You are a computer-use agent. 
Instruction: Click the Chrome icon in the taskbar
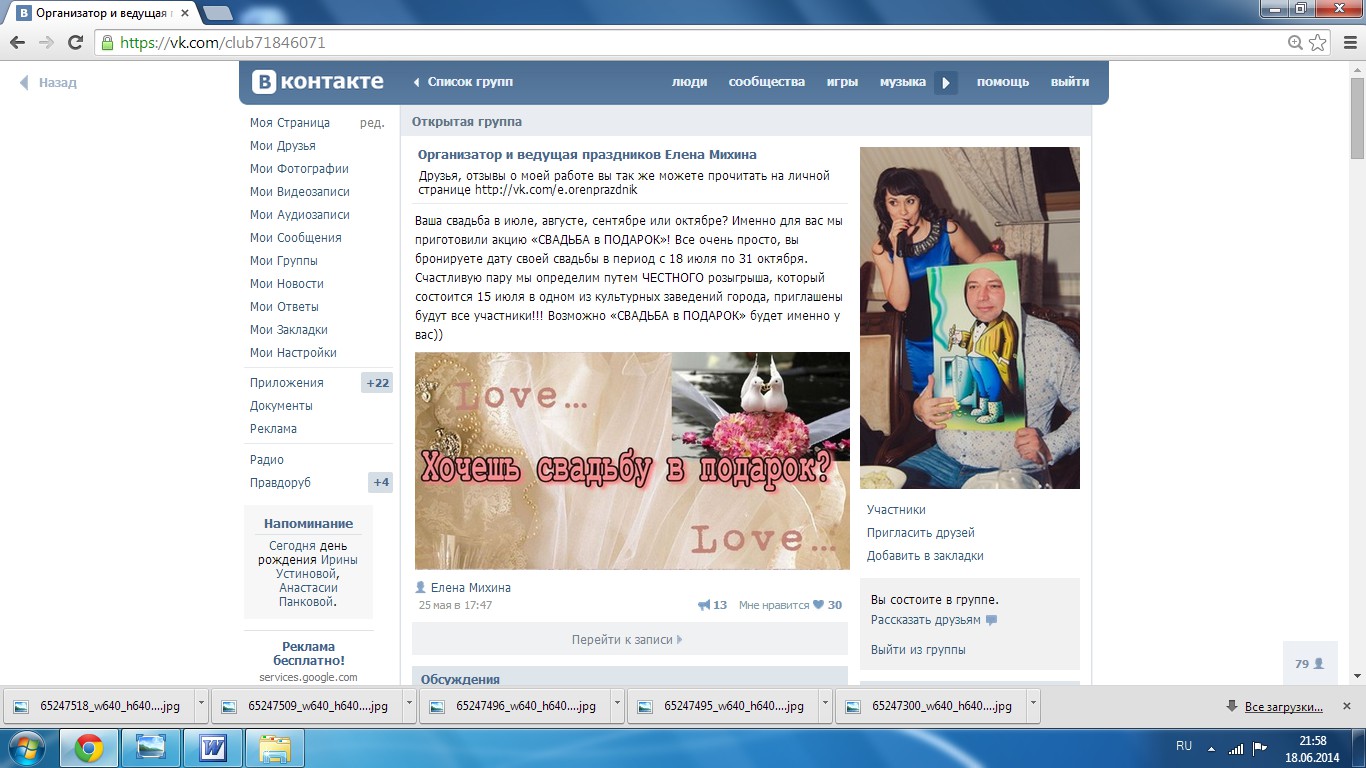click(x=89, y=748)
